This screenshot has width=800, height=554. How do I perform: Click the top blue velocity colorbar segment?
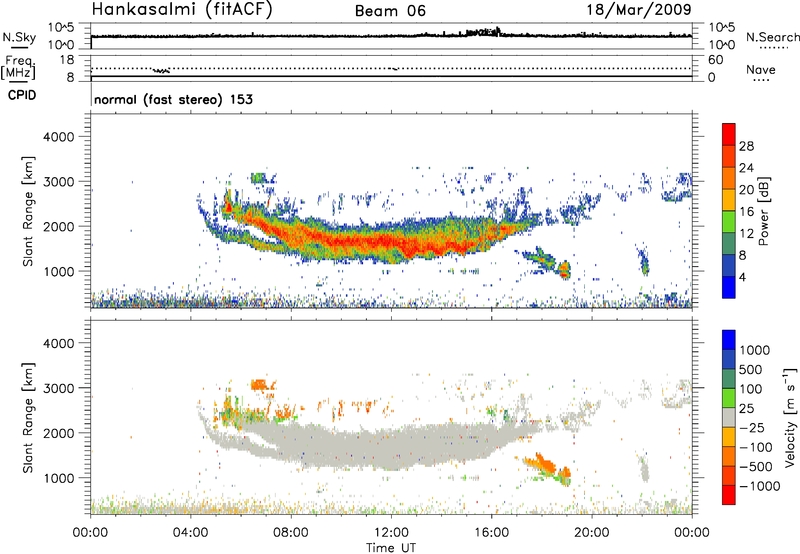pyautogui.click(x=729, y=340)
